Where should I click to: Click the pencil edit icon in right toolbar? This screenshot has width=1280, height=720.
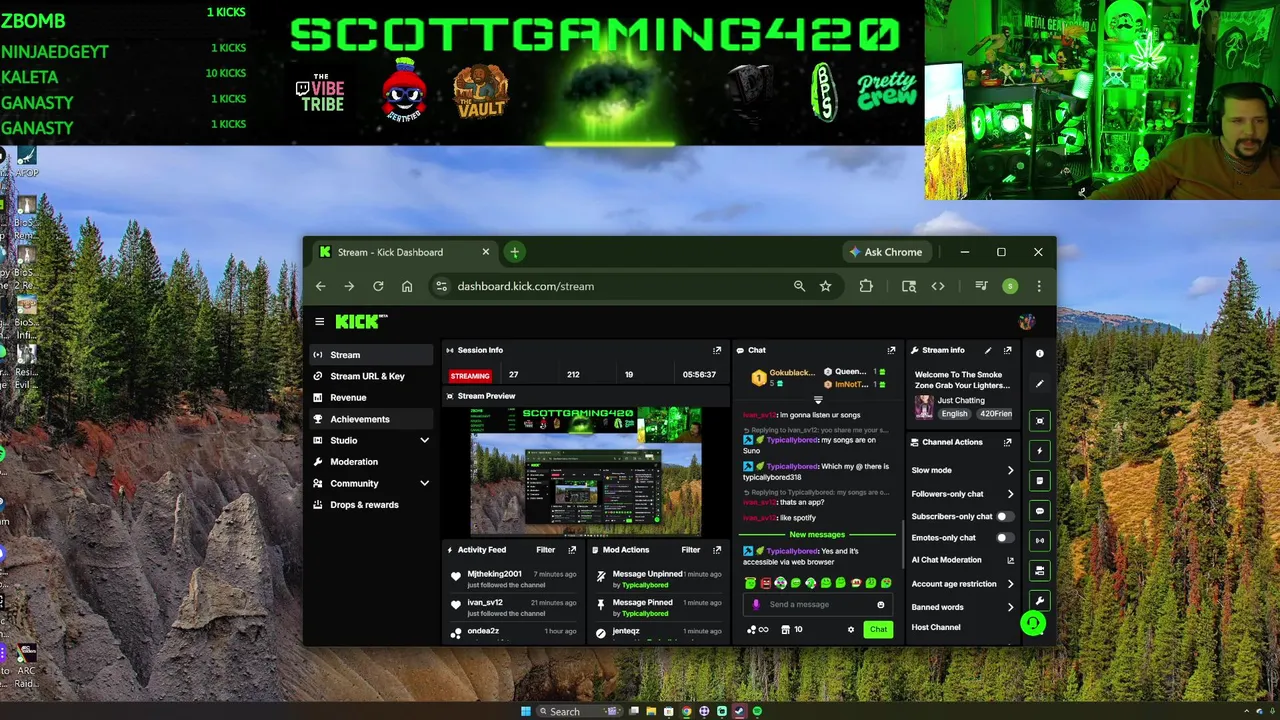[1039, 384]
